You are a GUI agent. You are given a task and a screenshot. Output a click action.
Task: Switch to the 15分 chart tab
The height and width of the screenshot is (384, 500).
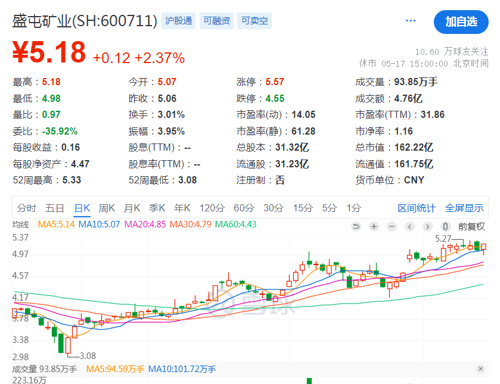tap(303, 208)
